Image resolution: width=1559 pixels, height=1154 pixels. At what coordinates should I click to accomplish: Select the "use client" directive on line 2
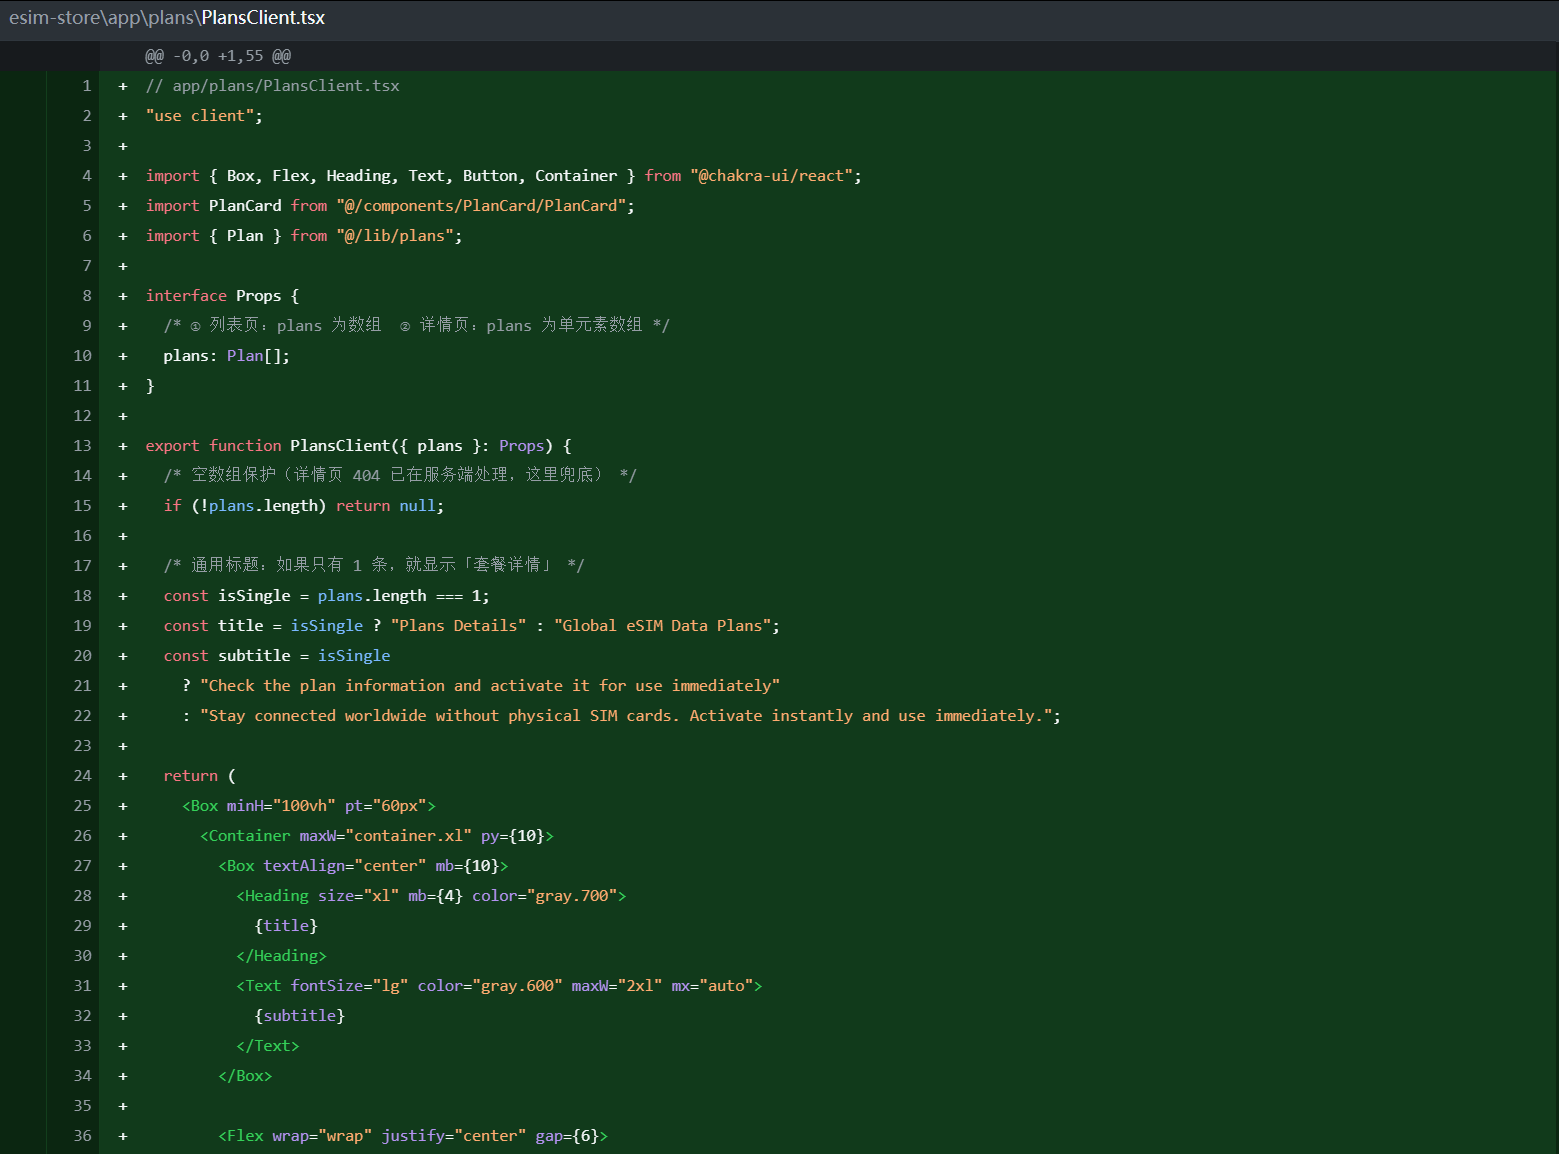(204, 116)
